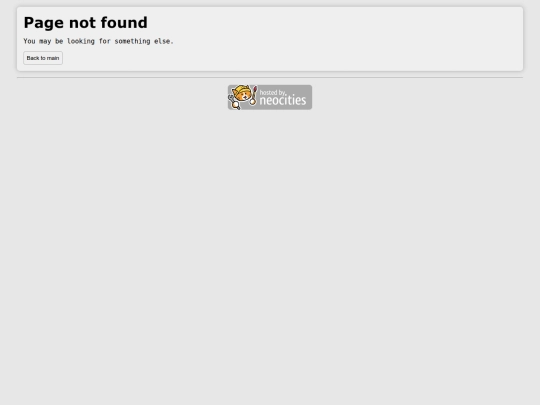Visit Neocities through the footer badge
This screenshot has width=540, height=405.
click(270, 97)
